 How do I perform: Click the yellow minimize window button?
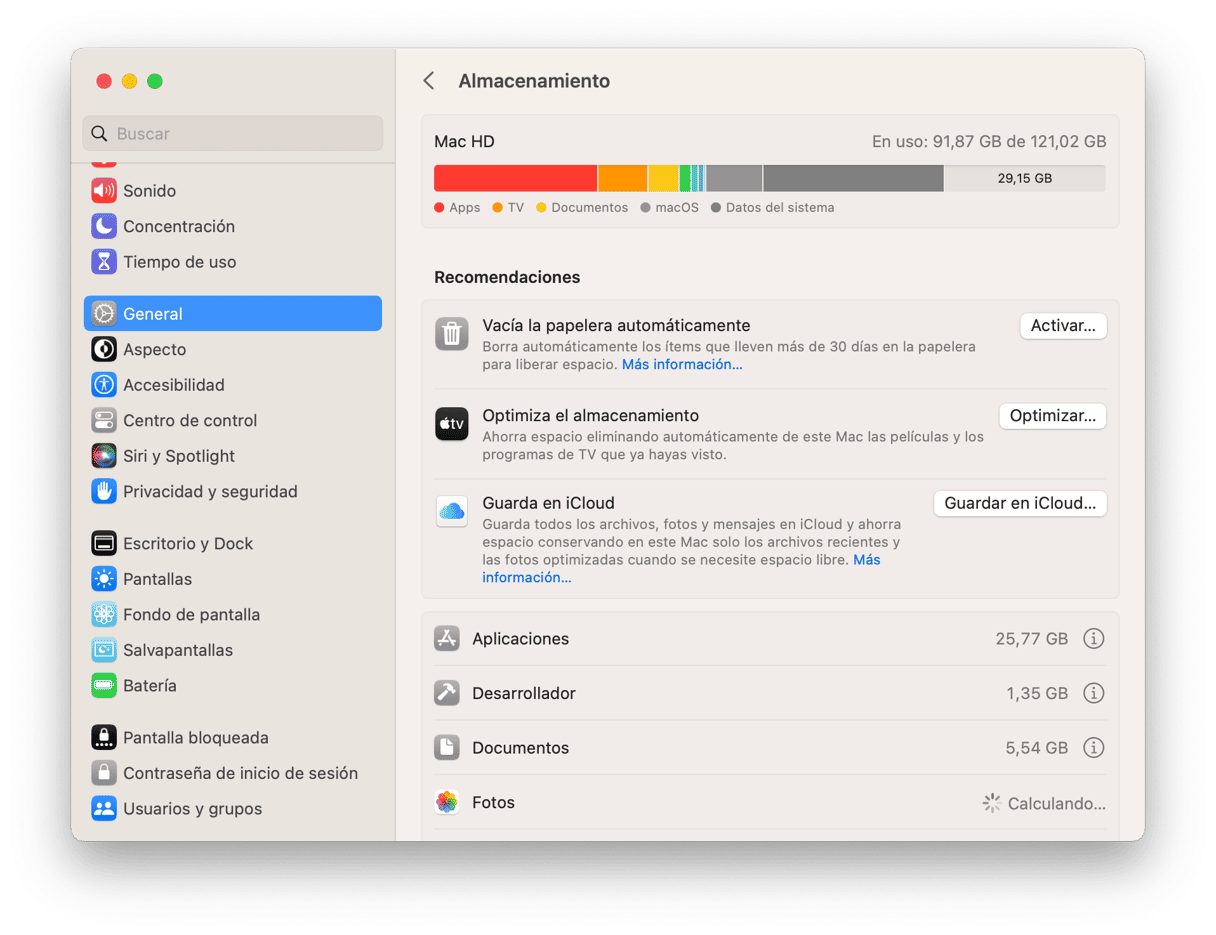coord(129,81)
